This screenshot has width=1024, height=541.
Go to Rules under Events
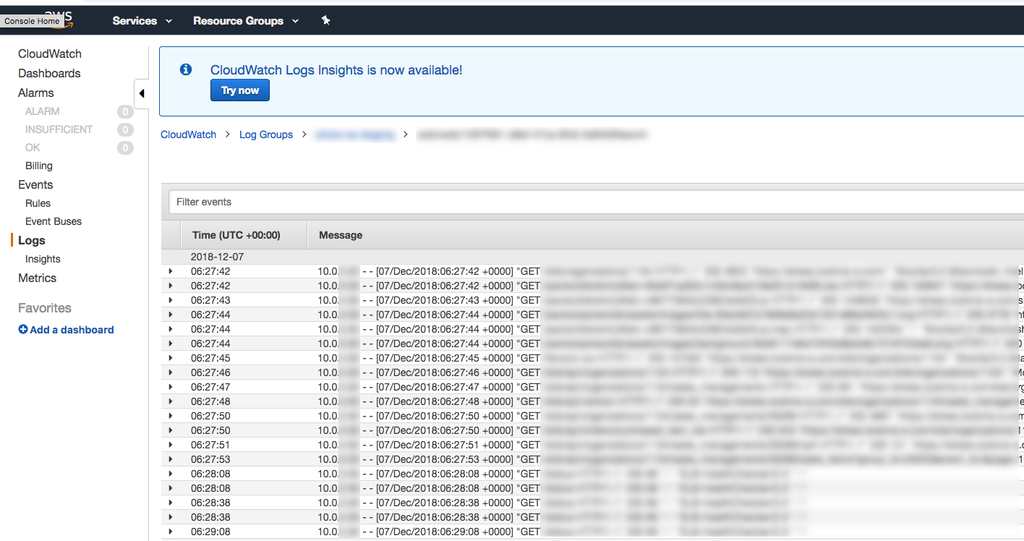(x=38, y=203)
